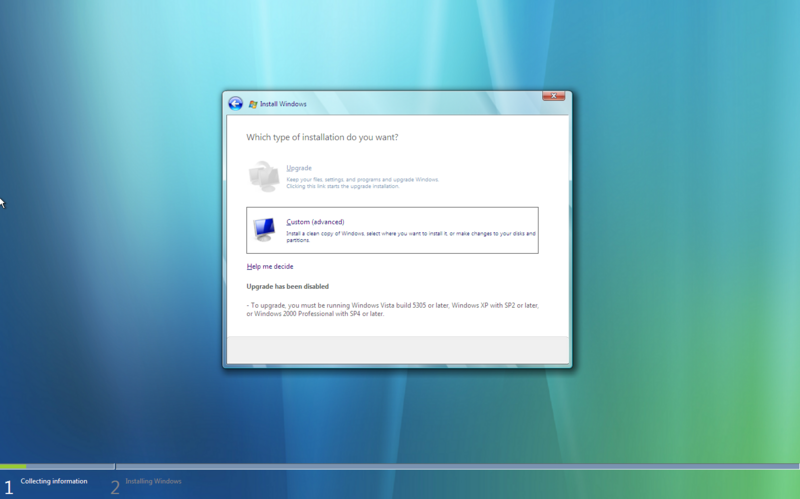Click the upgrade requirements explanation text

(x=392, y=309)
